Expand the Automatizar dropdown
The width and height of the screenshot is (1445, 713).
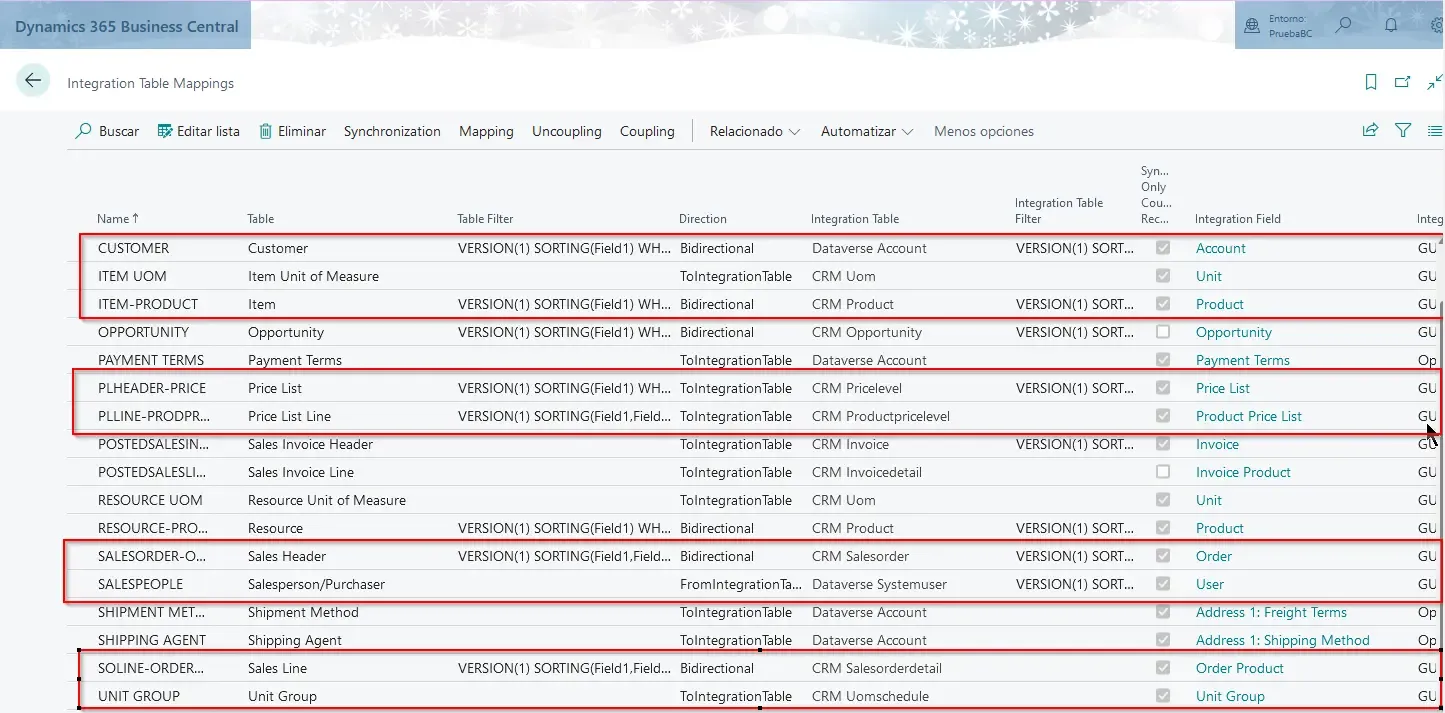click(x=867, y=131)
